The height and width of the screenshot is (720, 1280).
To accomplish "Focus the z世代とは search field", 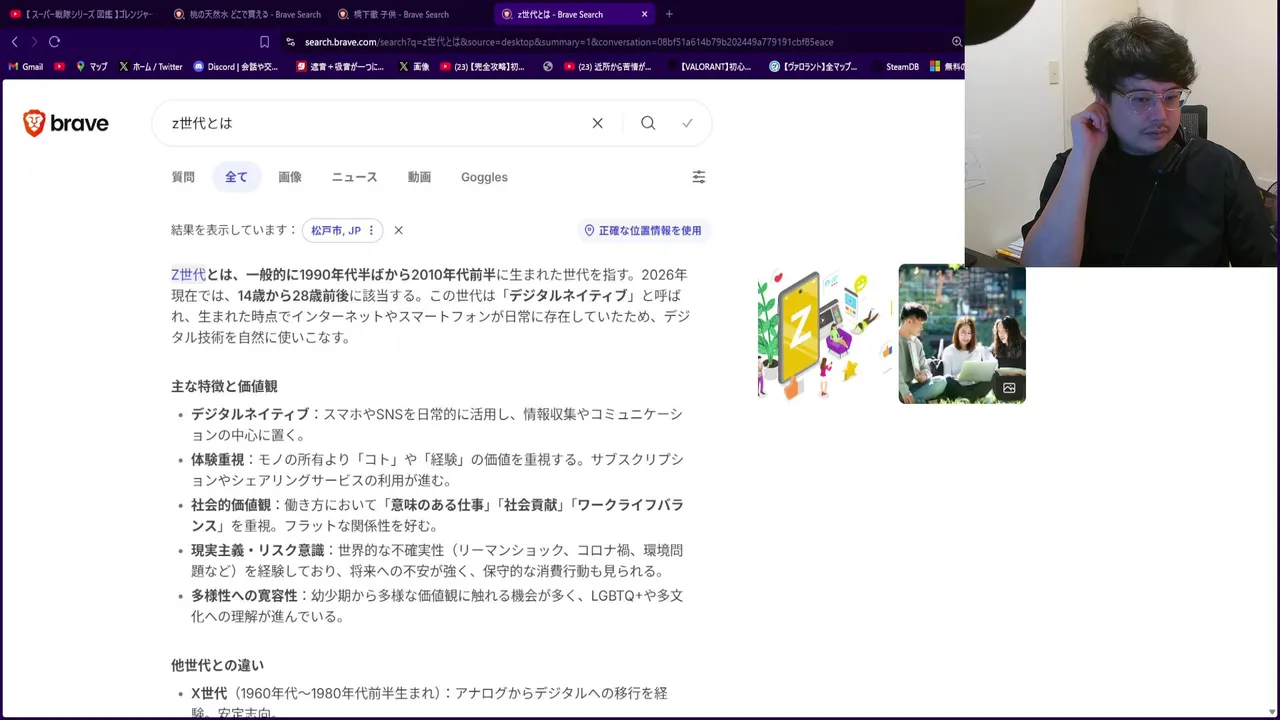I will (x=372, y=123).
